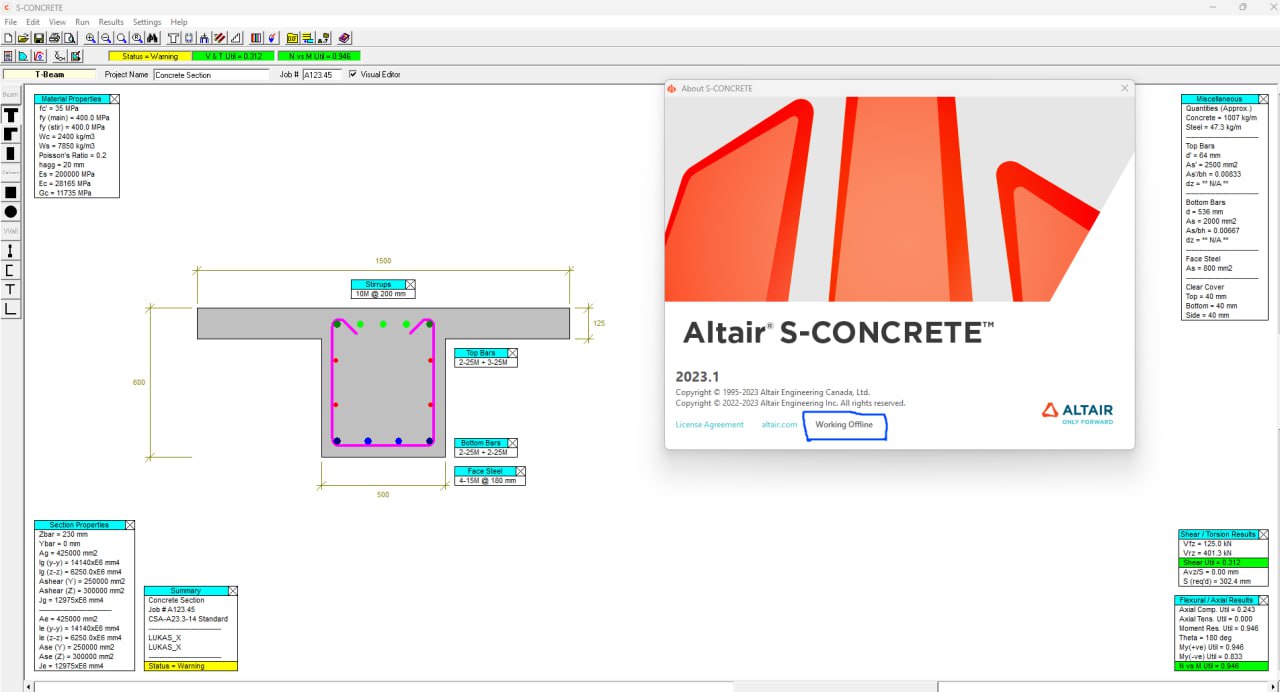
Task: Select the square column shape
Action: click(x=11, y=192)
